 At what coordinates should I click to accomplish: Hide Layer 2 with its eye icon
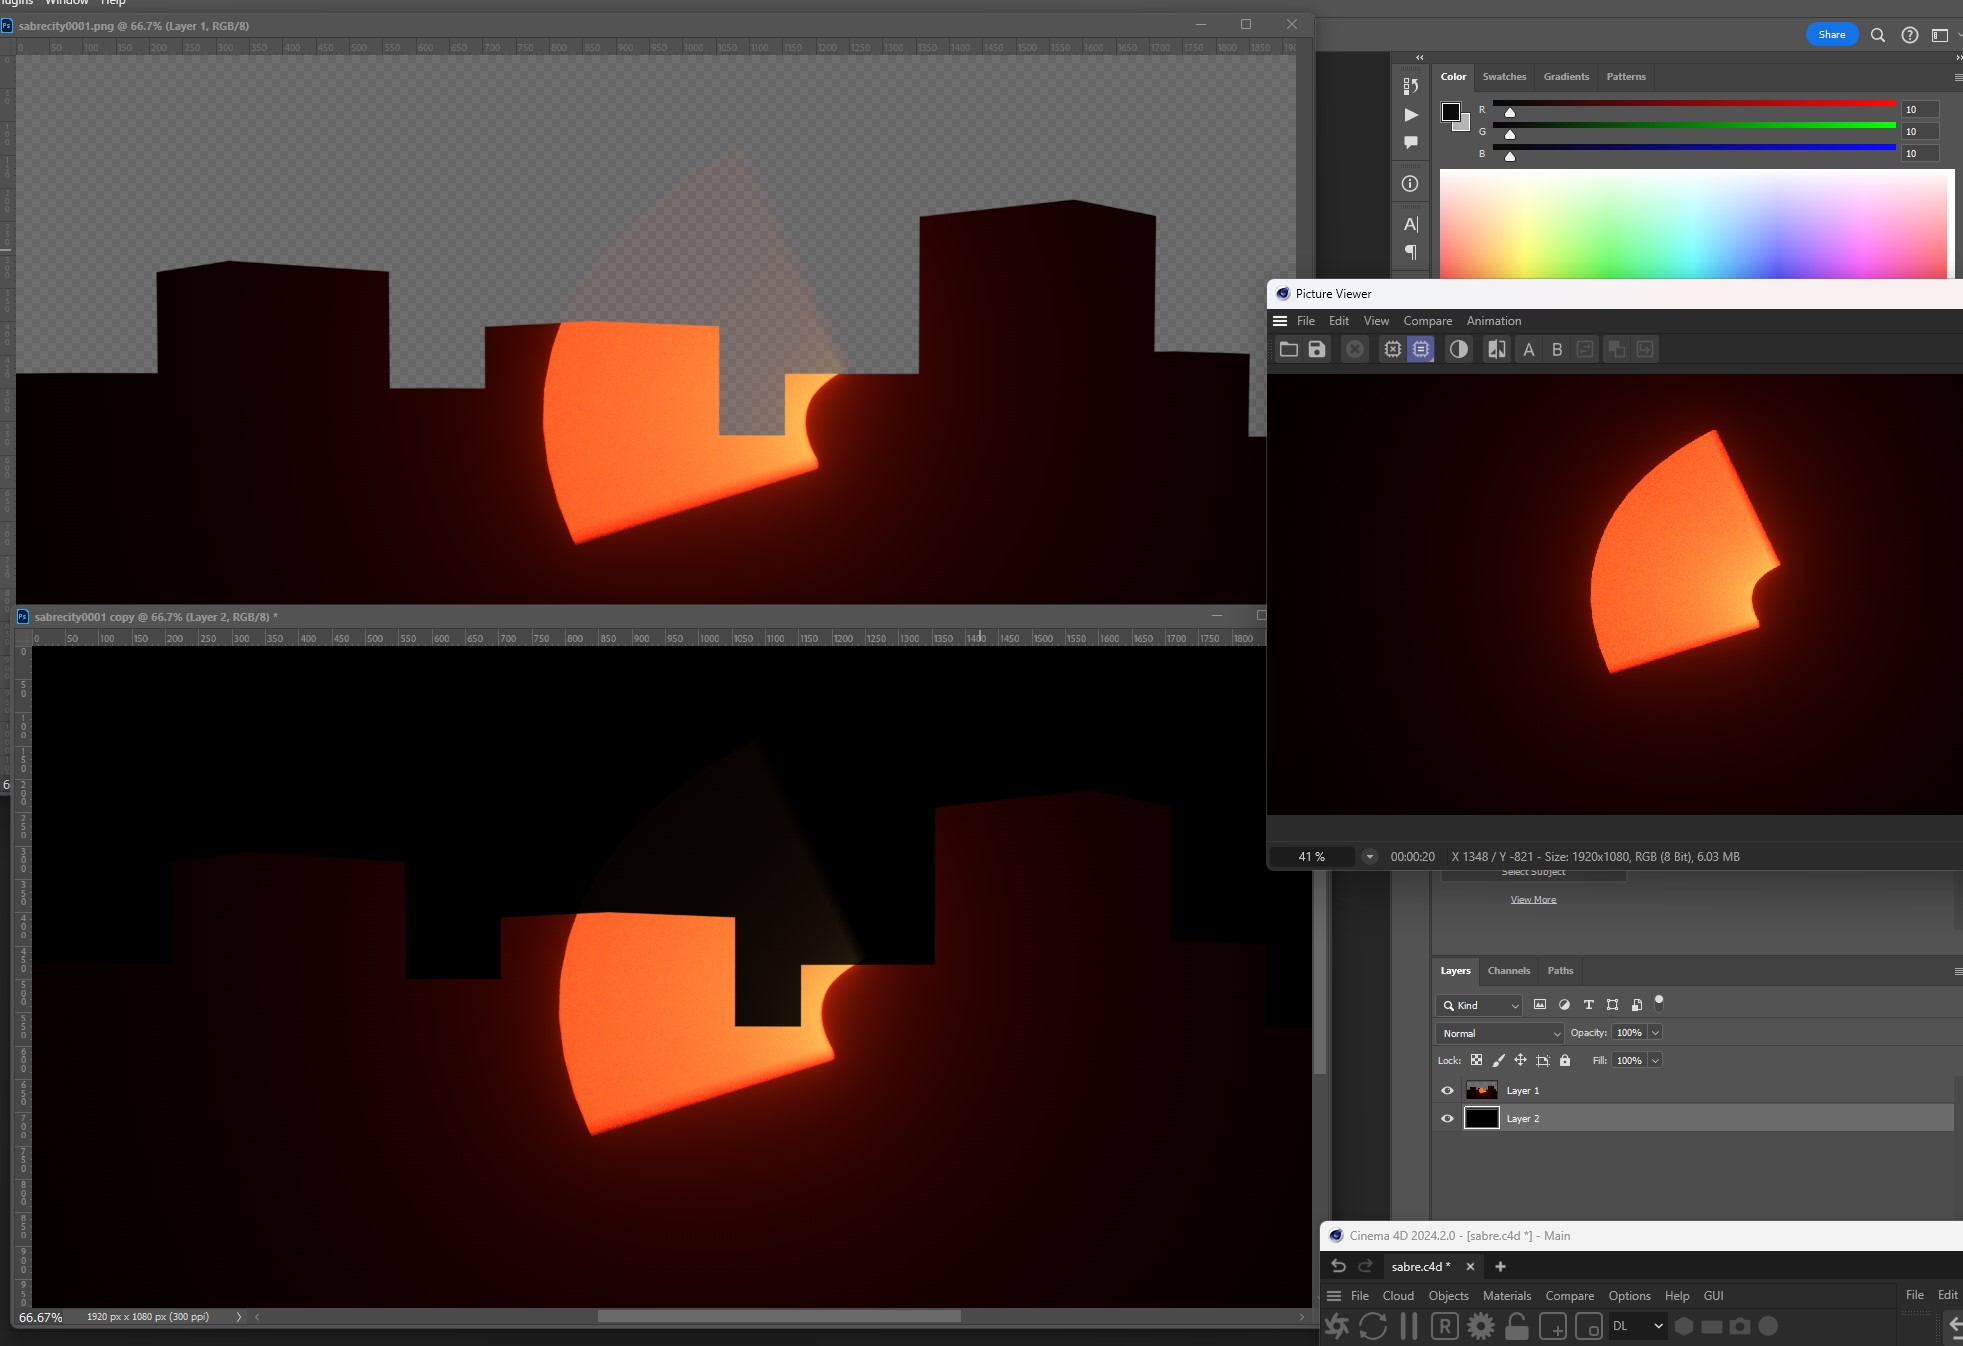click(x=1447, y=1119)
